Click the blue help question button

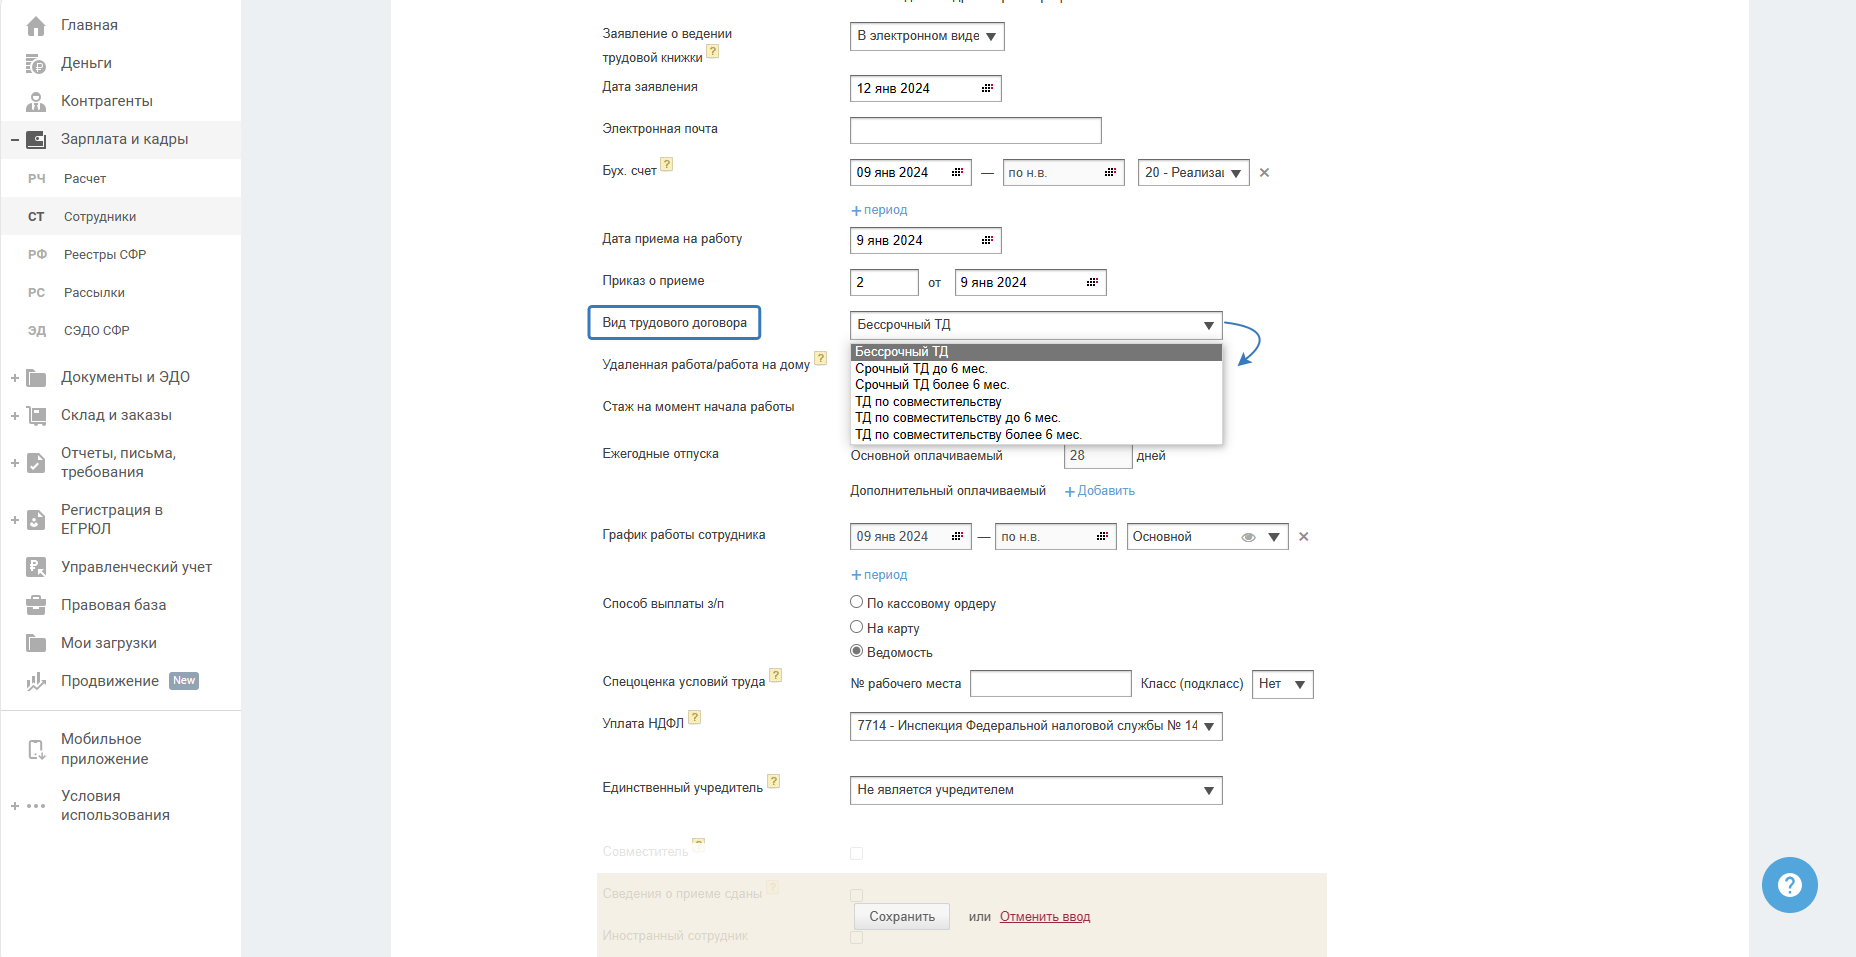coord(1789,885)
